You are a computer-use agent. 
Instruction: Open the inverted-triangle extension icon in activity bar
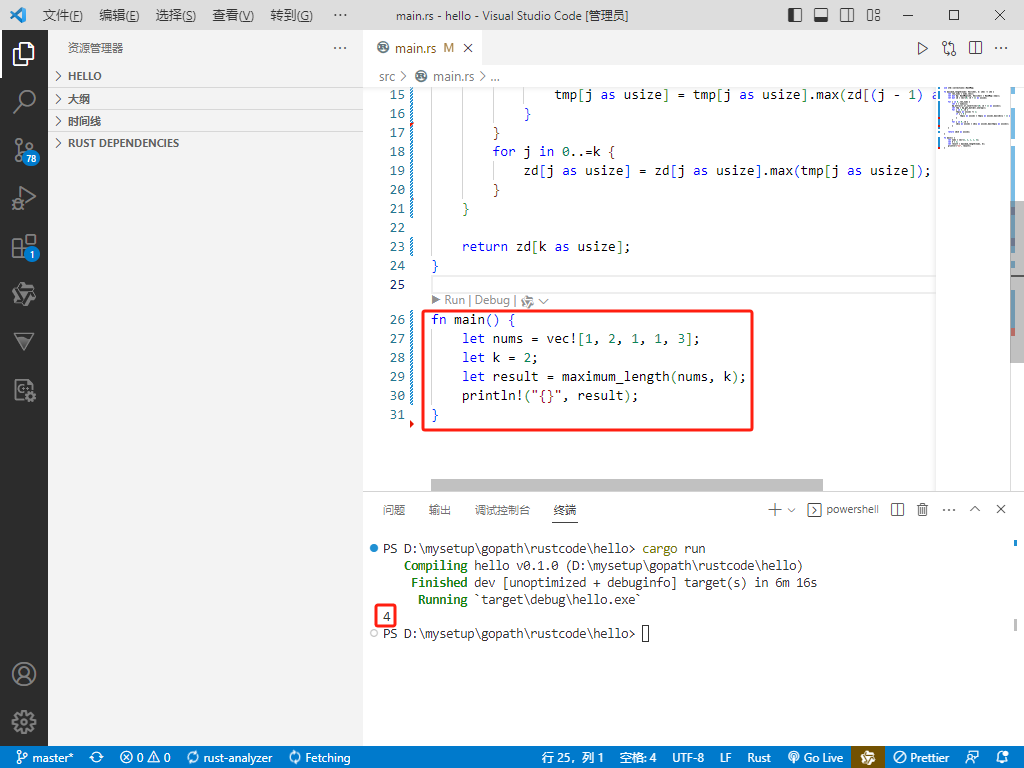24,342
